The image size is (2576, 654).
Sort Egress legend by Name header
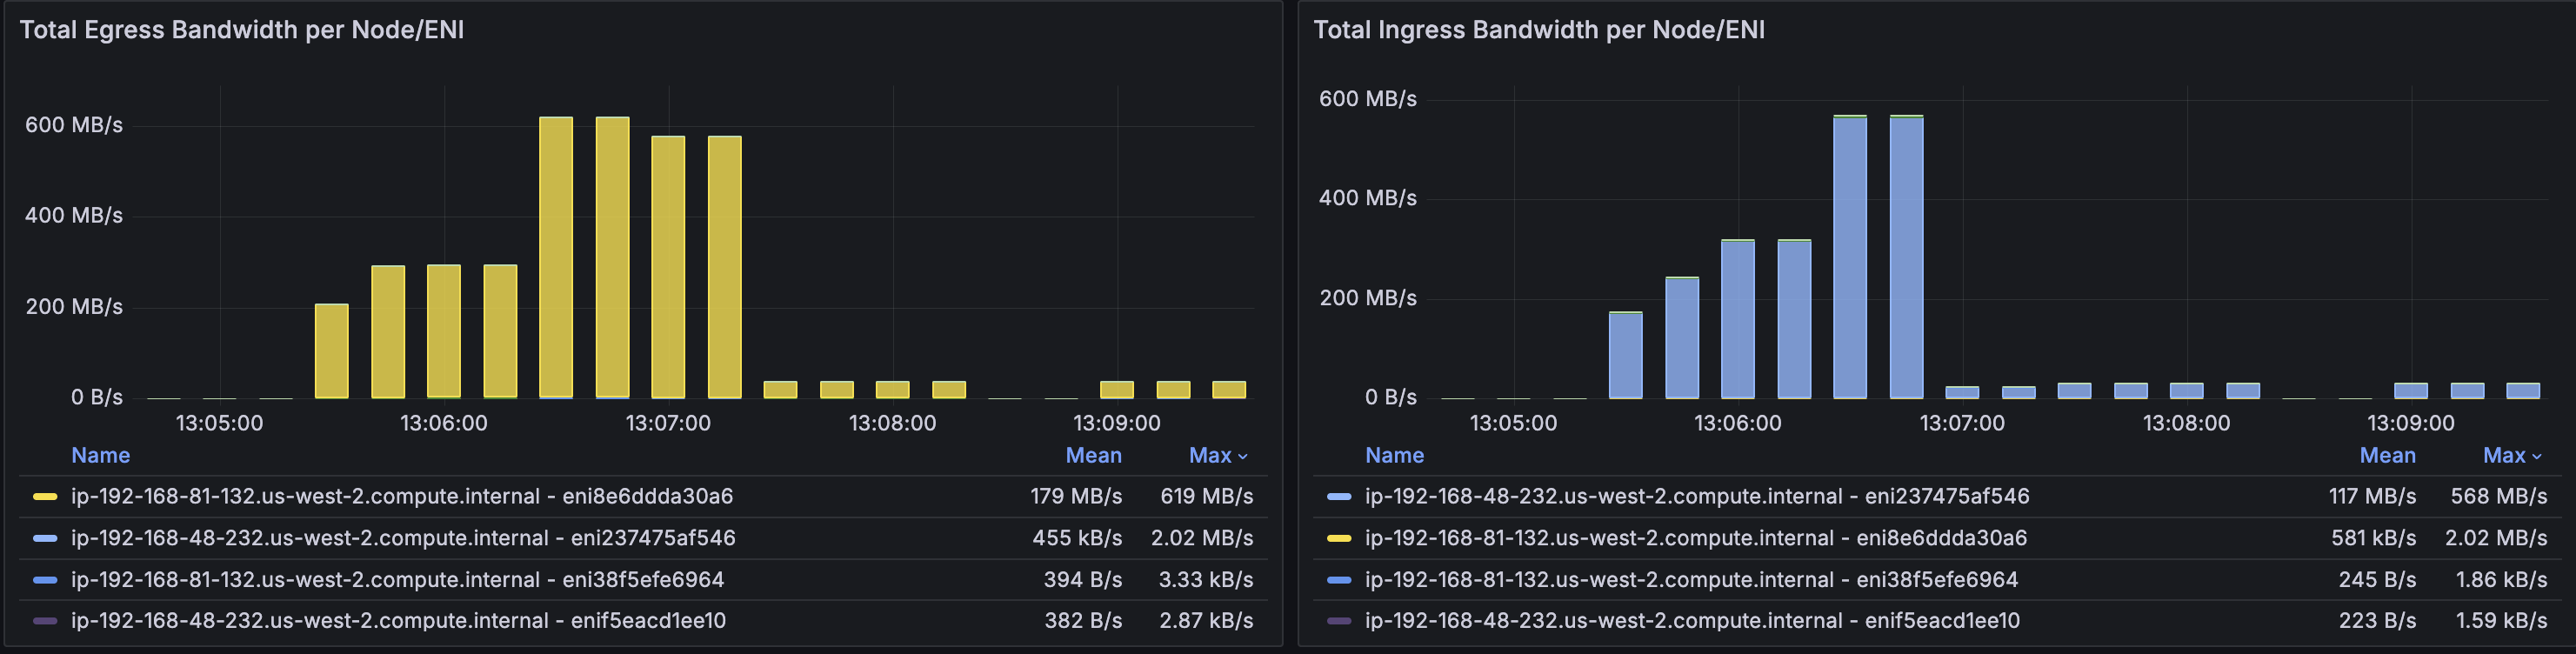(100, 456)
